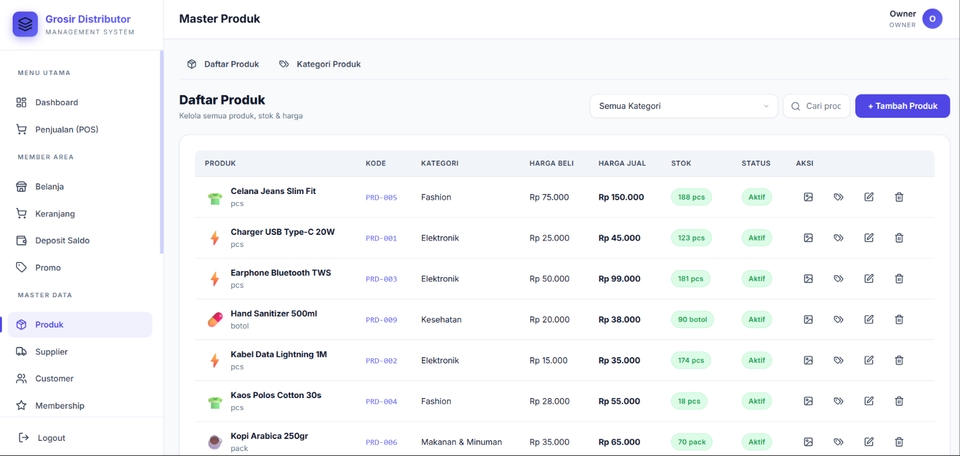Screen dimensions: 960x456
Task: Click the Cari produk search field
Action: point(817,106)
